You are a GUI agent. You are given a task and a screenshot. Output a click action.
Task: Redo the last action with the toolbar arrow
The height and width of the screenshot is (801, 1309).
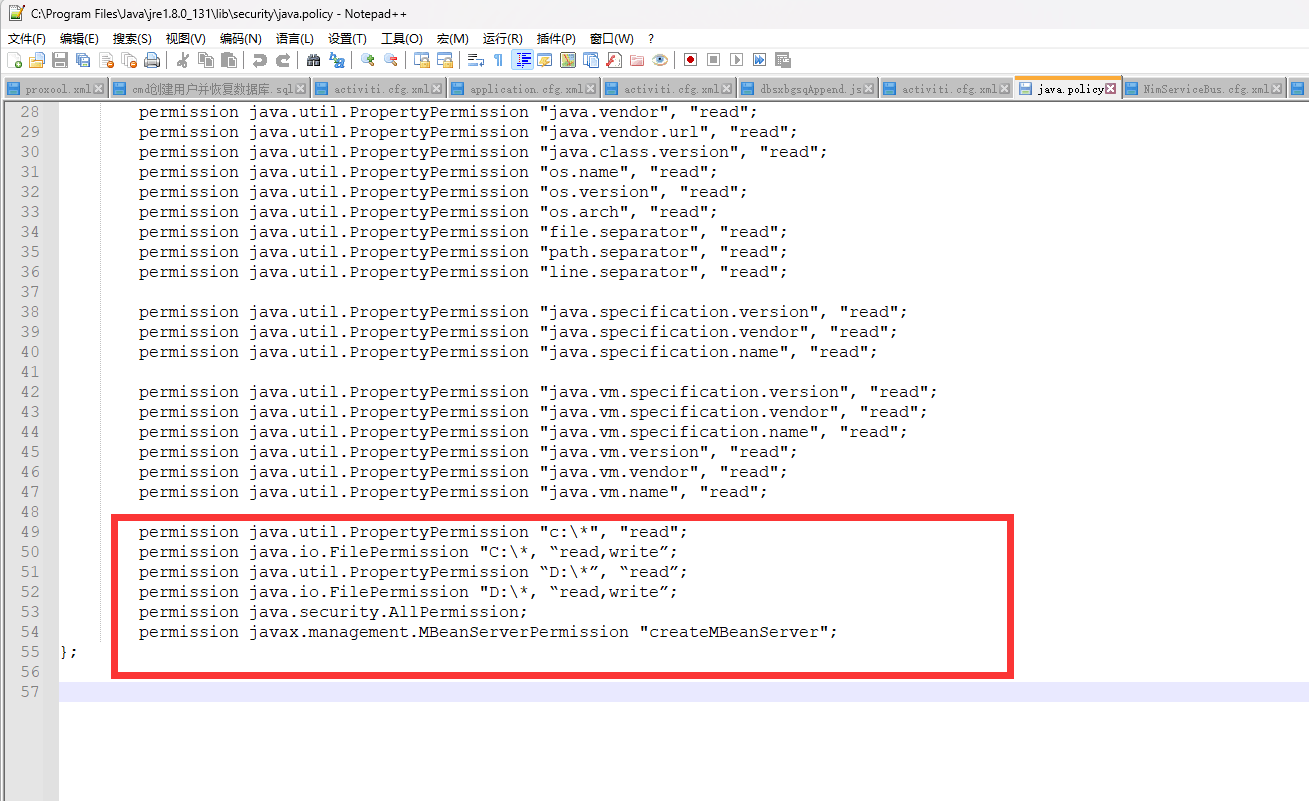click(x=283, y=60)
